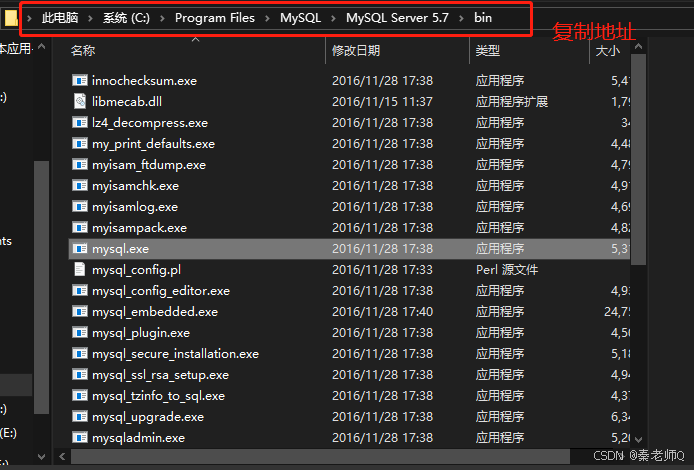694x470 pixels.
Task: Click the navigation pane scrollbar thumb
Action: coord(41,288)
